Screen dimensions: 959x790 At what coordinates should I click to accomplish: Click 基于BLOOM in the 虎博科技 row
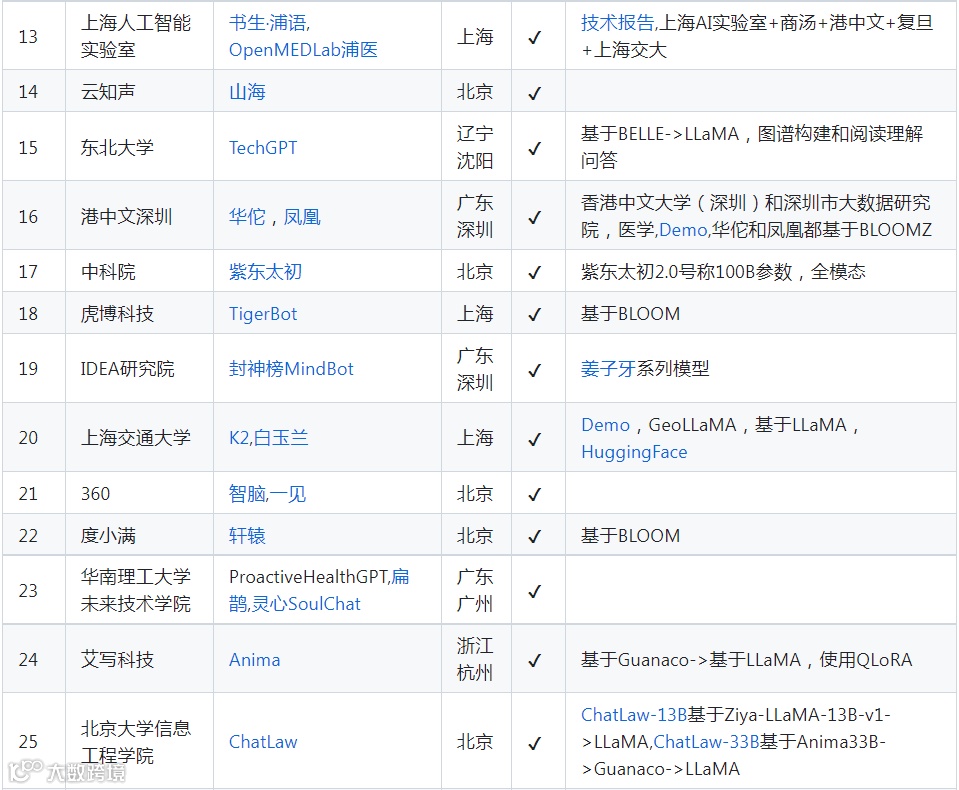pyautogui.click(x=631, y=314)
